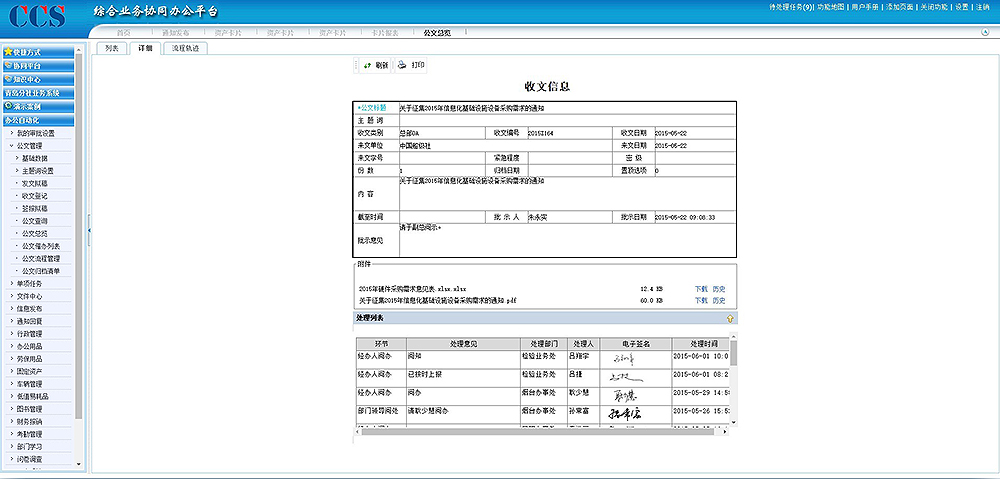Download the pdf attachment via 下载
This screenshot has height=479, width=1000.
pyautogui.click(x=701, y=300)
